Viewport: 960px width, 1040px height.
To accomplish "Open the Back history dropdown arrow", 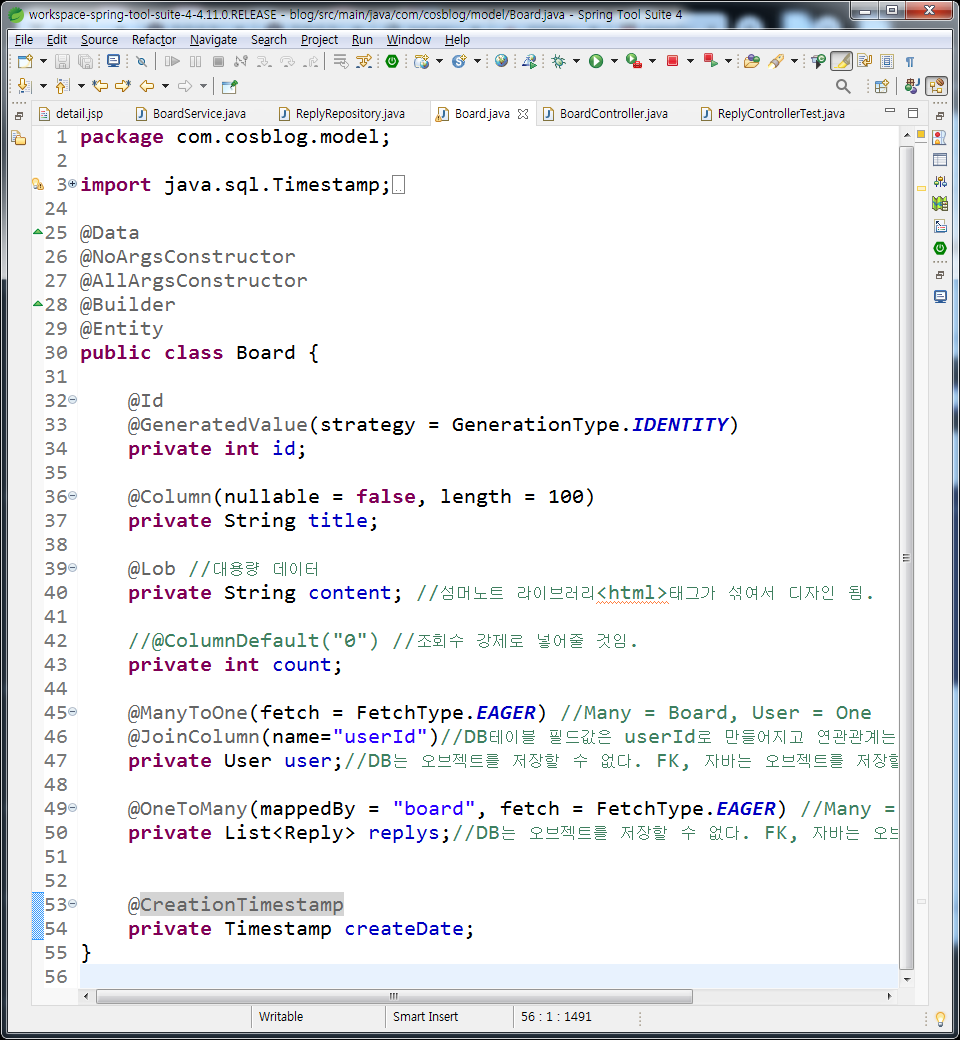I will point(165,86).
